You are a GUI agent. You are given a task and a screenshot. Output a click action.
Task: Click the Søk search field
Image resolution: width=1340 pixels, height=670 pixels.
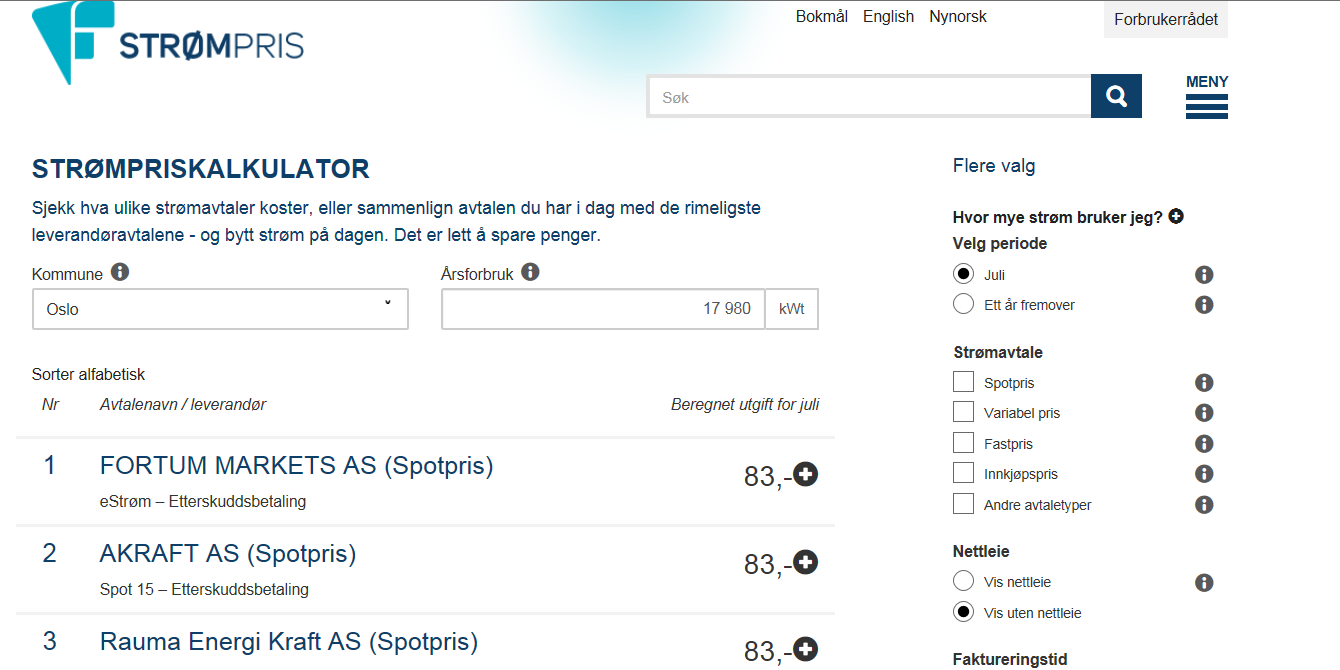(x=869, y=97)
